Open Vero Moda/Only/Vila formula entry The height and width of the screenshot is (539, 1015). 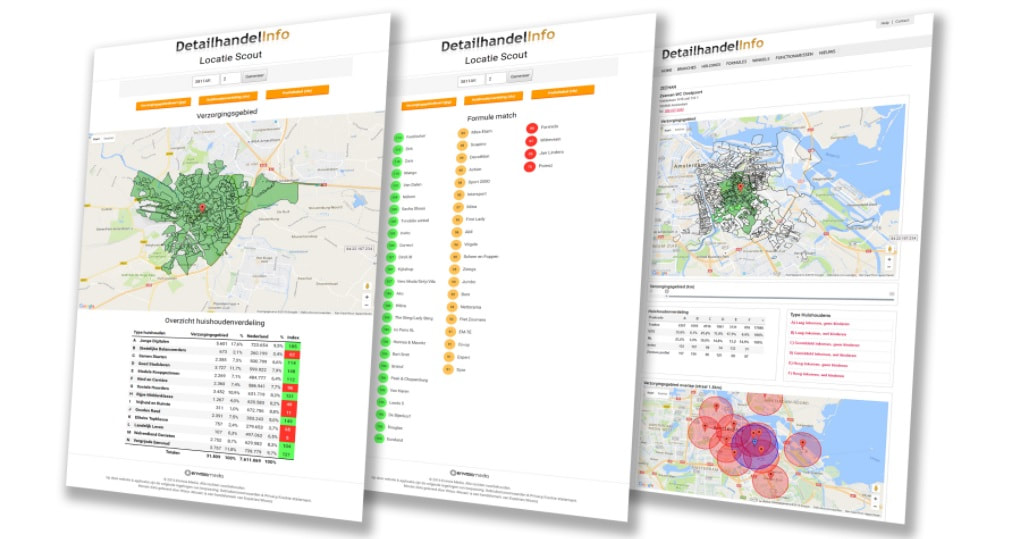pyautogui.click(x=416, y=281)
